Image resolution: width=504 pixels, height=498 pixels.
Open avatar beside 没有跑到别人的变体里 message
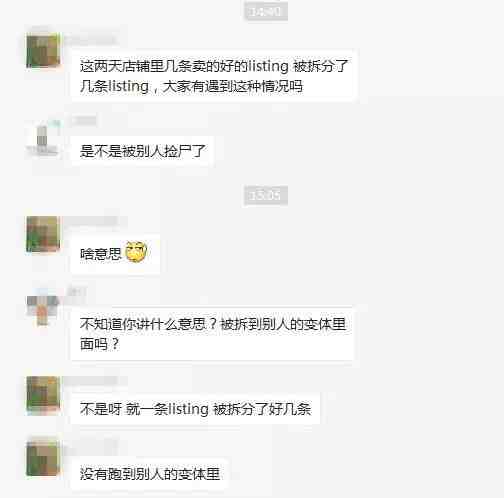pyautogui.click(x=43, y=459)
